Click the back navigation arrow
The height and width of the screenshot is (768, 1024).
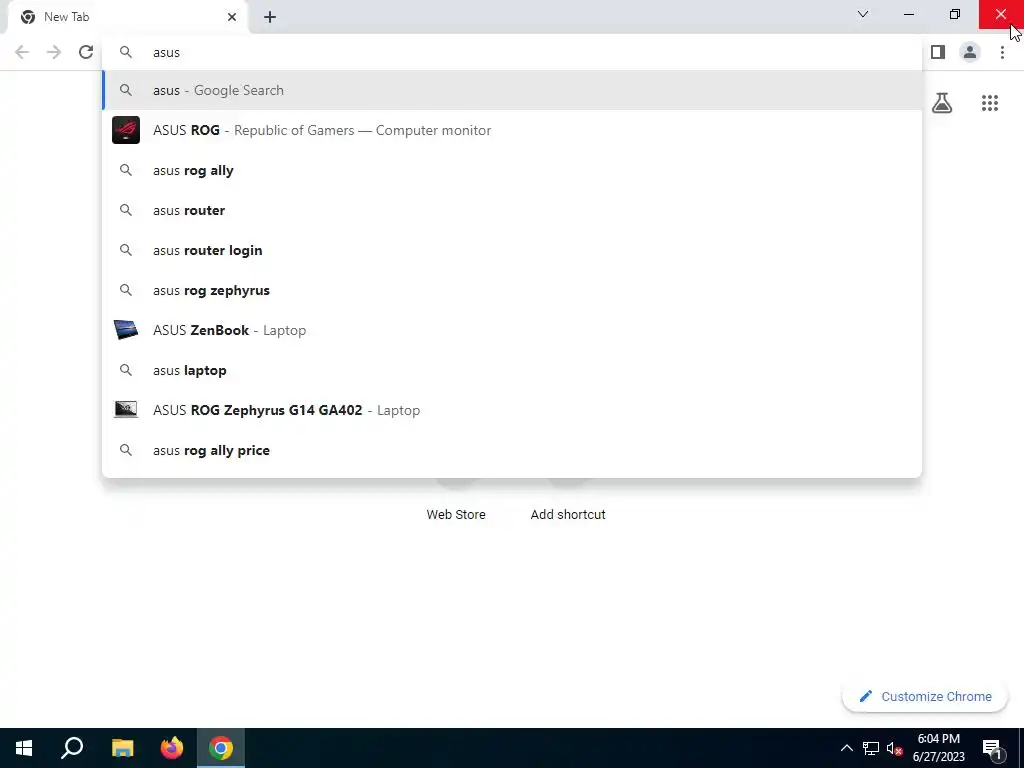pyautogui.click(x=22, y=52)
